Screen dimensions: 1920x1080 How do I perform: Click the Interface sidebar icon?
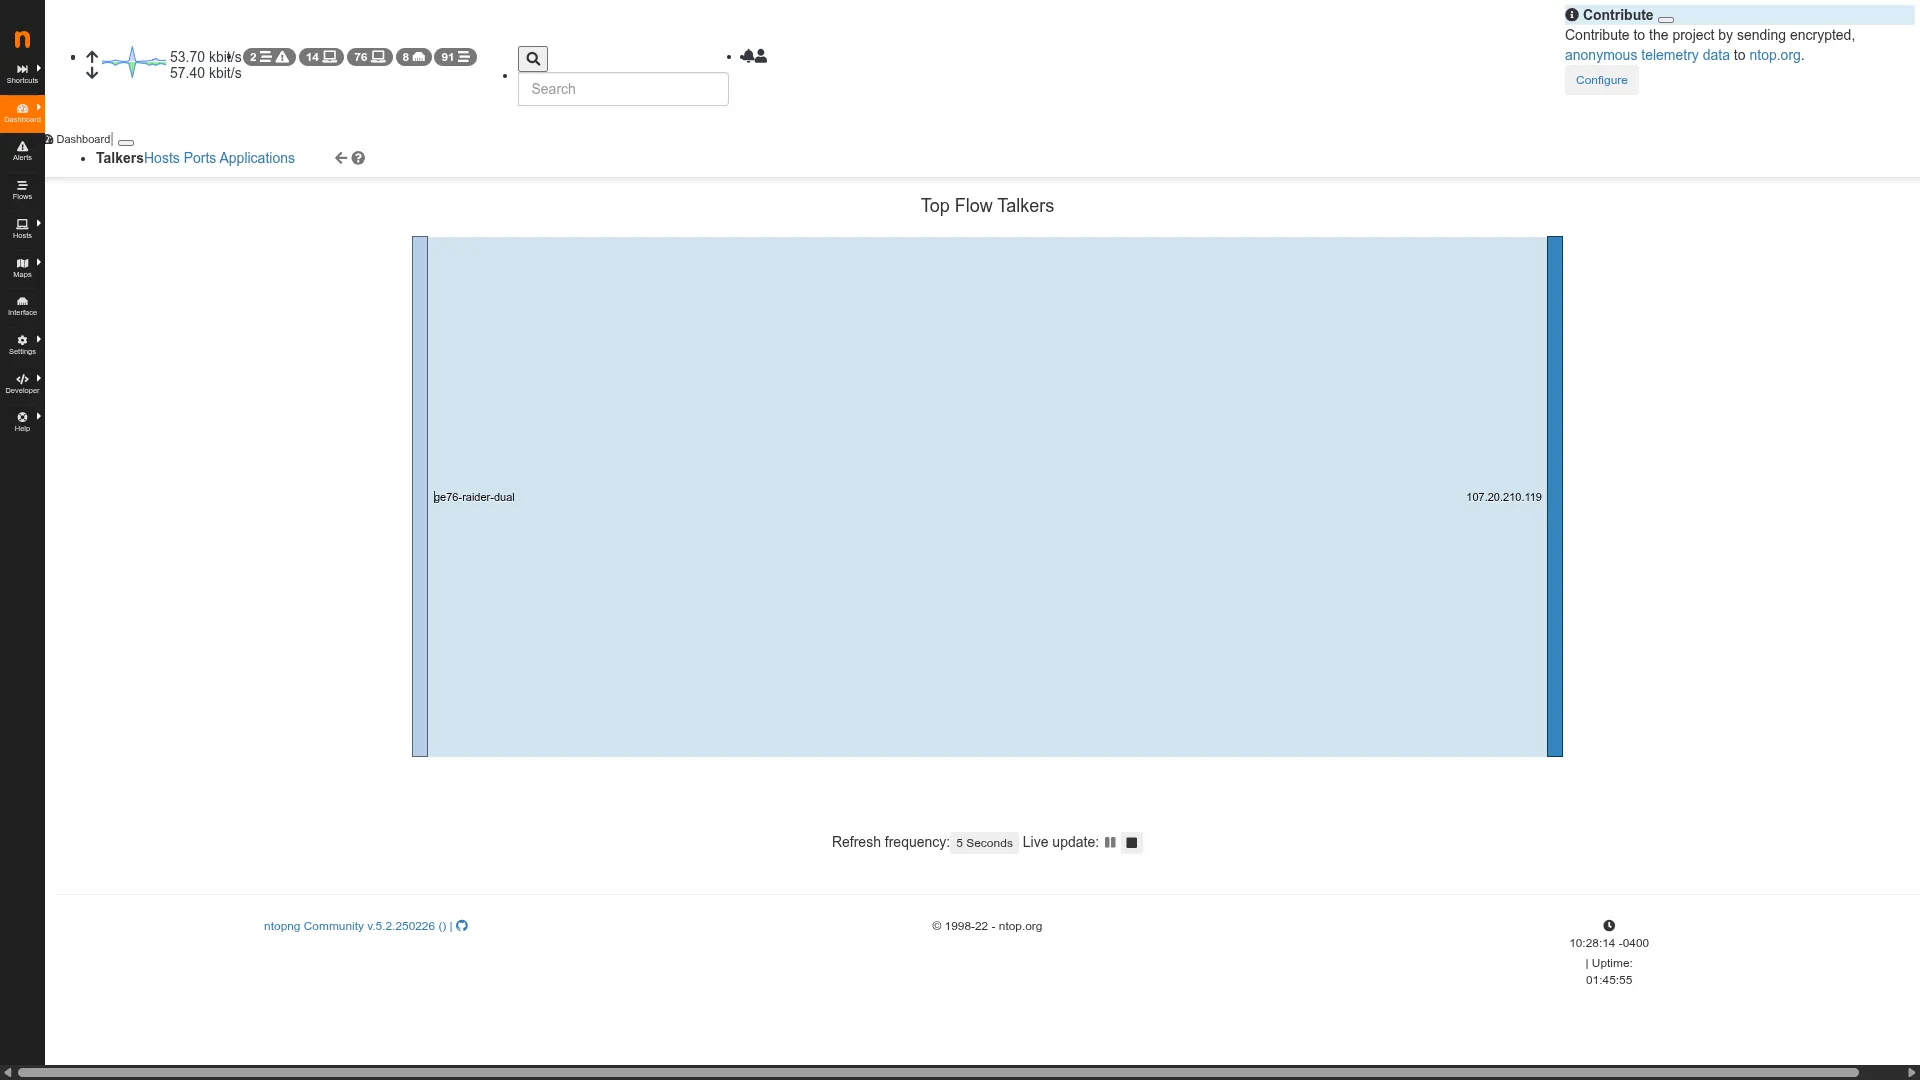(22, 306)
